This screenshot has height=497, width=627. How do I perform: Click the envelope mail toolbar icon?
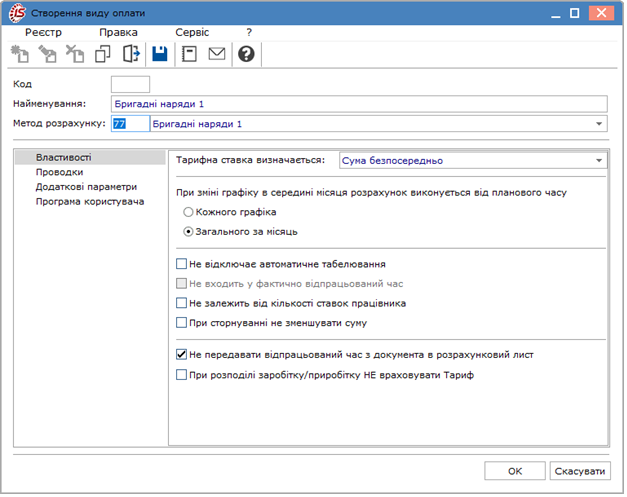point(217,54)
